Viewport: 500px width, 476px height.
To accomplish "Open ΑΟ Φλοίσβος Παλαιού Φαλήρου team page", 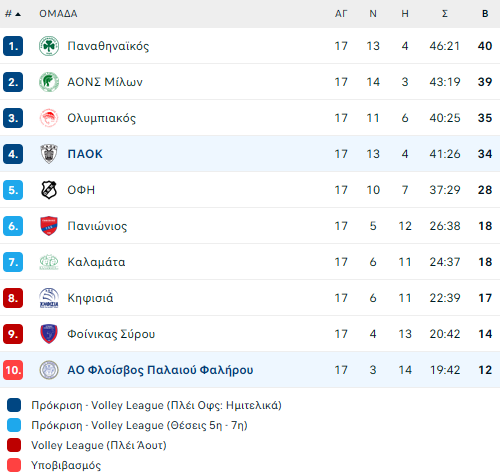I will coord(160,370).
